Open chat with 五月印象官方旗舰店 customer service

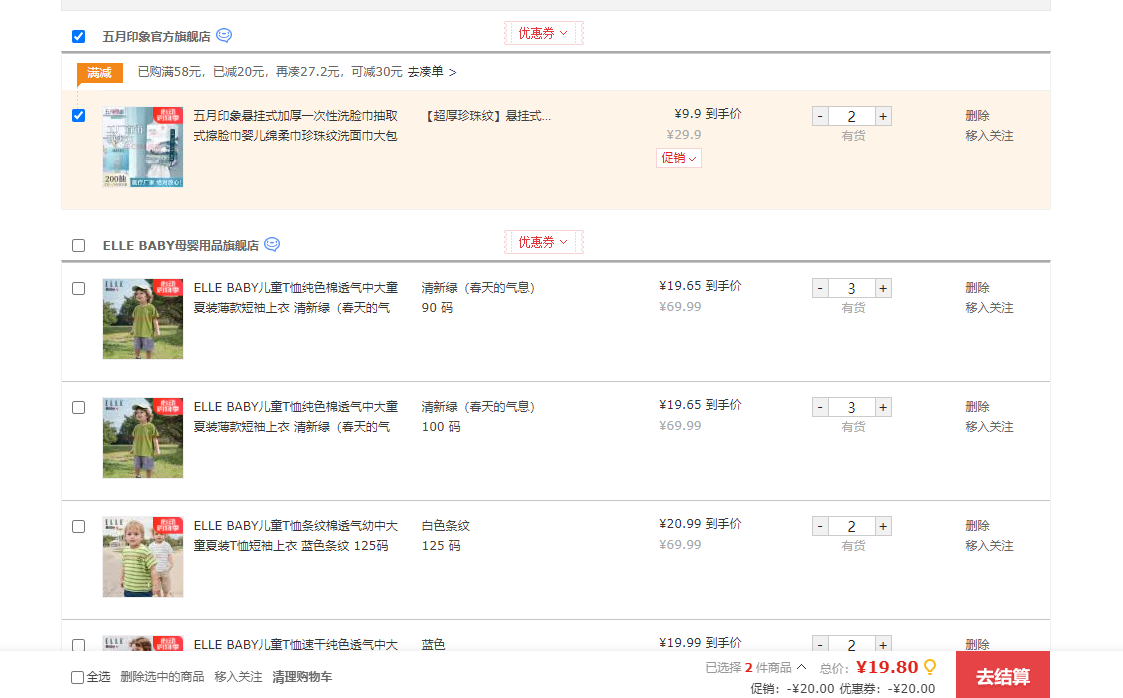224,35
